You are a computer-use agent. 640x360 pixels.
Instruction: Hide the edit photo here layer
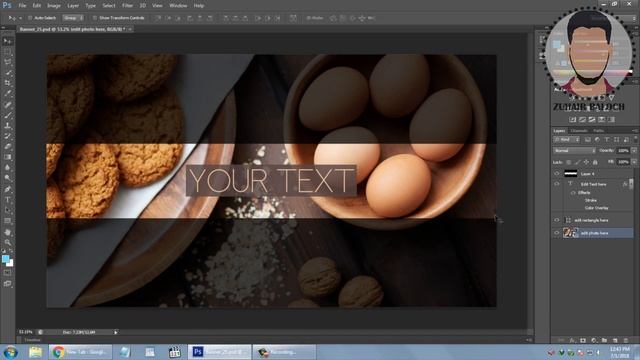coord(556,233)
